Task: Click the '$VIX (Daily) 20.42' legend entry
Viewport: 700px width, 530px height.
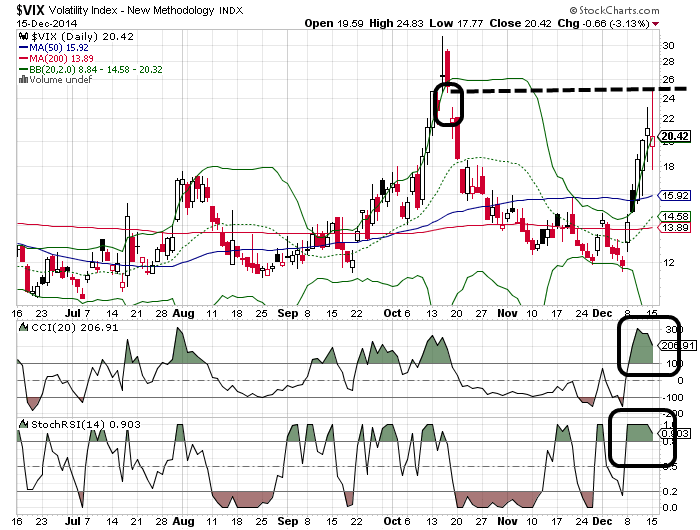Action: point(82,37)
